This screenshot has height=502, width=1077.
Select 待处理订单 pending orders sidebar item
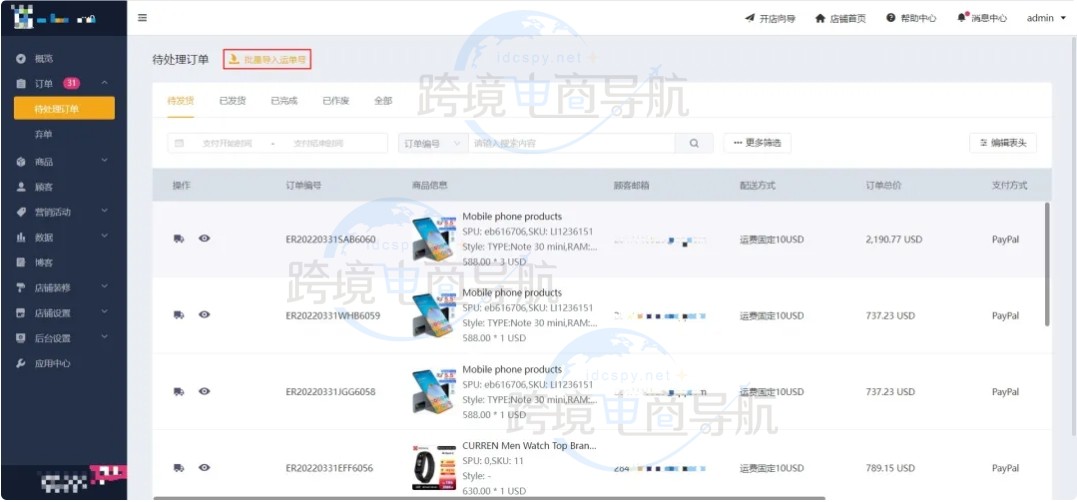coord(64,109)
